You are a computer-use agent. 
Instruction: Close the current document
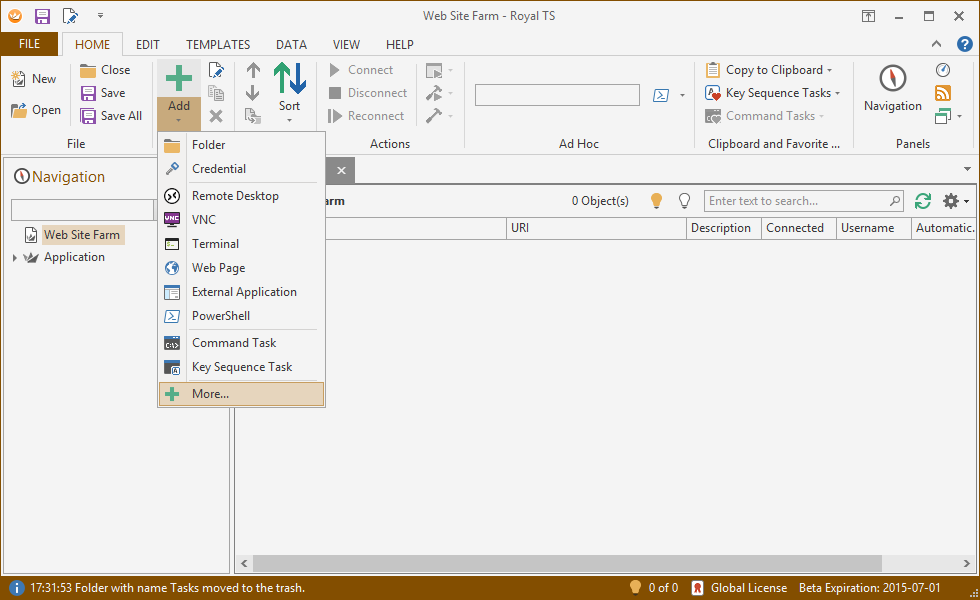(105, 70)
